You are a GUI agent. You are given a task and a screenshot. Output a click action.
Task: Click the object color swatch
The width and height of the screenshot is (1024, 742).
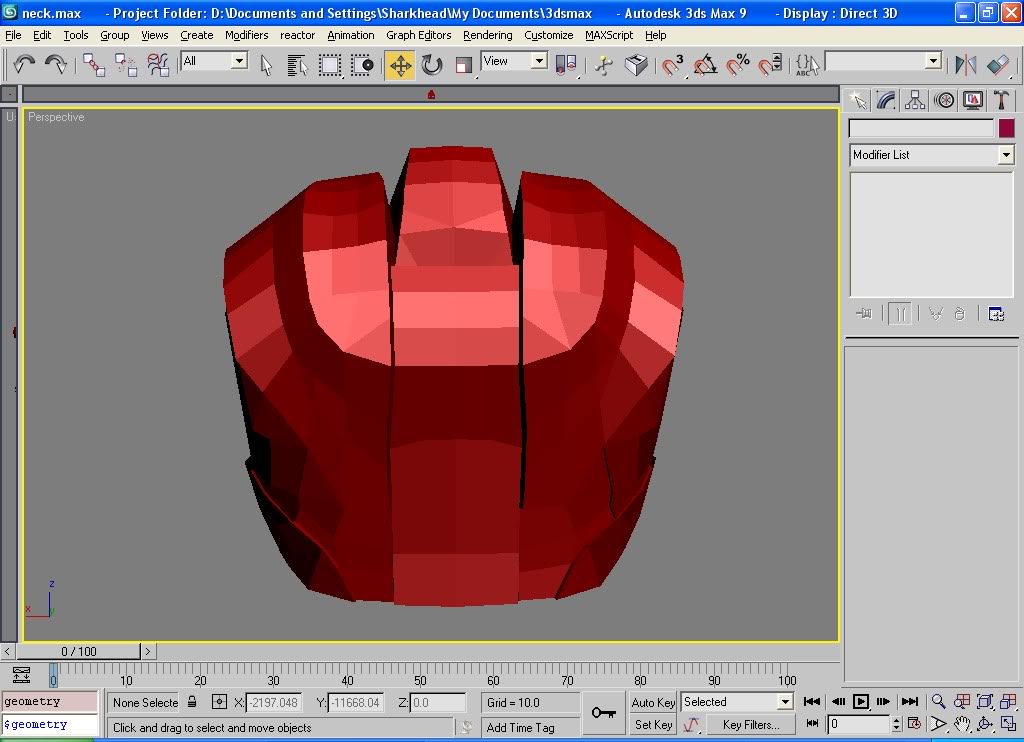point(1006,128)
